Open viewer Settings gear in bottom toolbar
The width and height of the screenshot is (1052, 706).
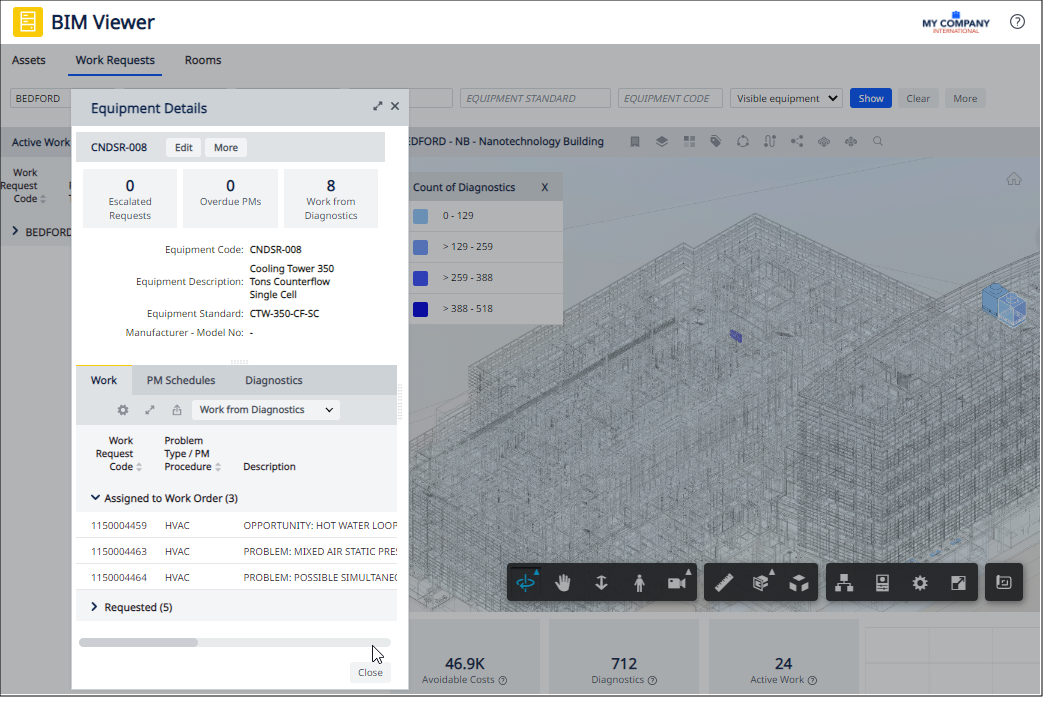(x=921, y=585)
